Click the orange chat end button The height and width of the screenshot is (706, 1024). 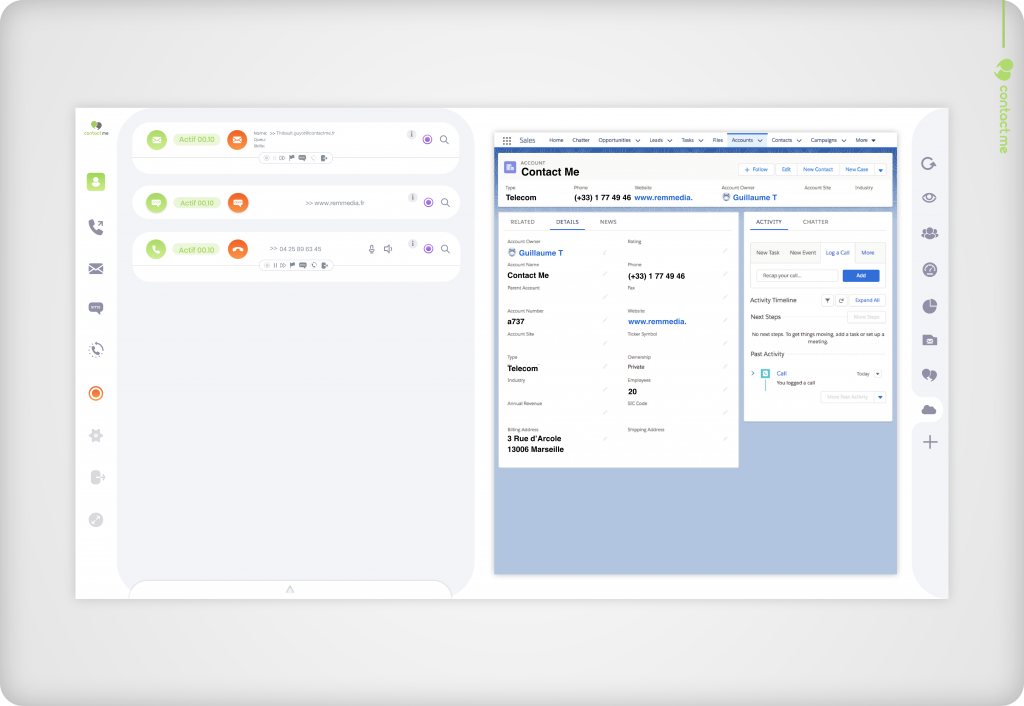(238, 203)
